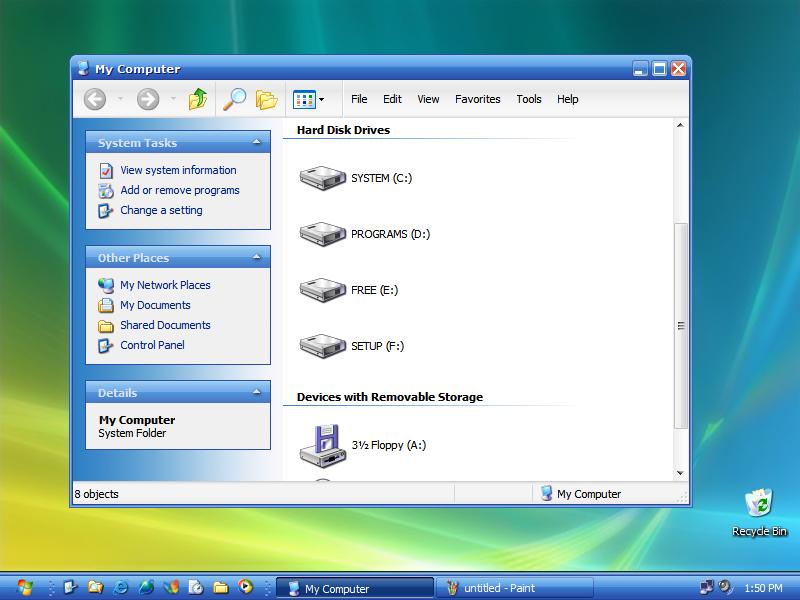800x600 pixels.
Task: Click the 1:50 PM taskbar clock
Action: tap(763, 588)
